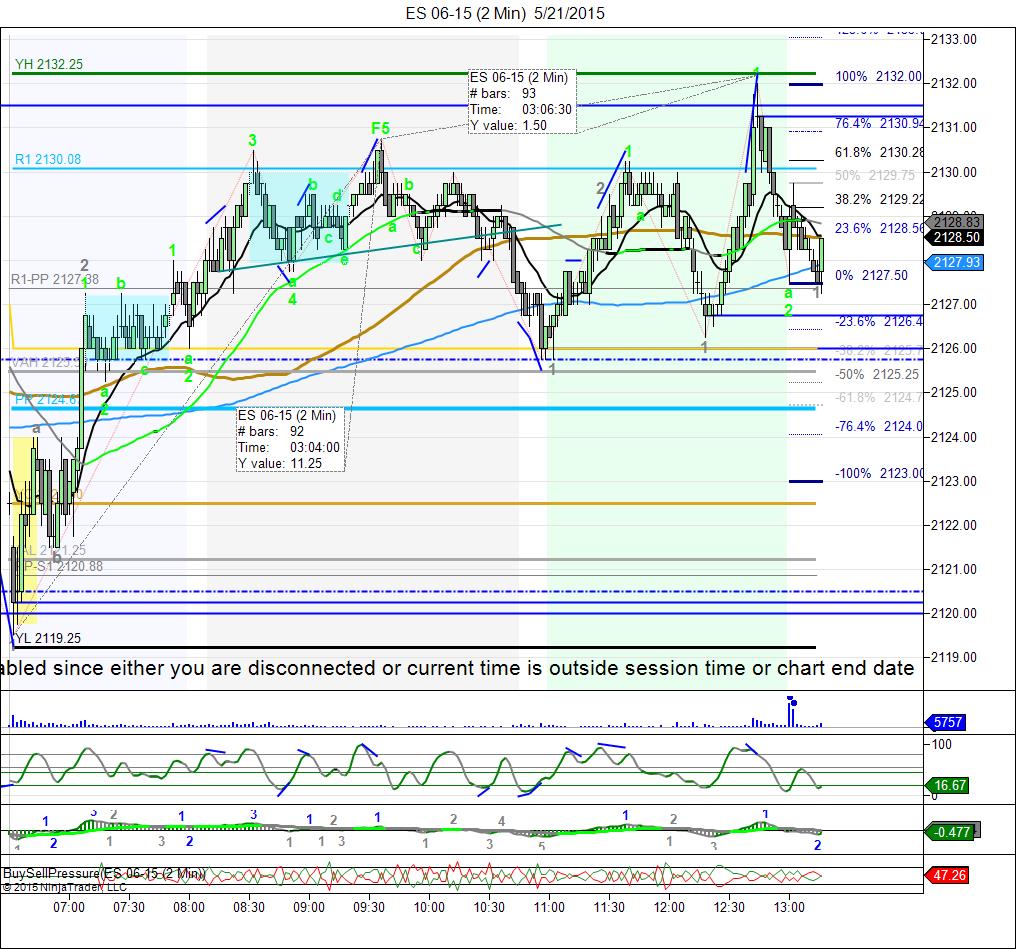Click the 2133.00 price axis label

(x=954, y=40)
